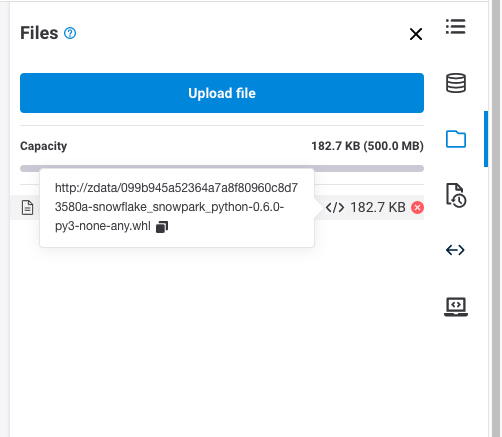
Task: Open the data sources database icon
Action: tap(456, 83)
